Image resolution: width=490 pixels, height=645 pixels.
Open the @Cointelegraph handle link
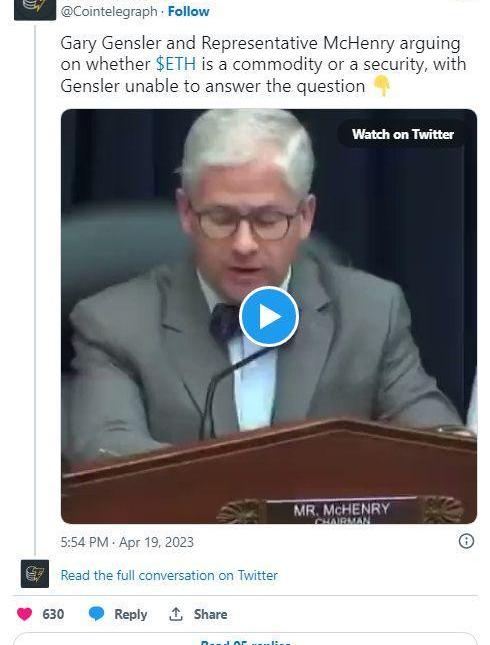(109, 11)
